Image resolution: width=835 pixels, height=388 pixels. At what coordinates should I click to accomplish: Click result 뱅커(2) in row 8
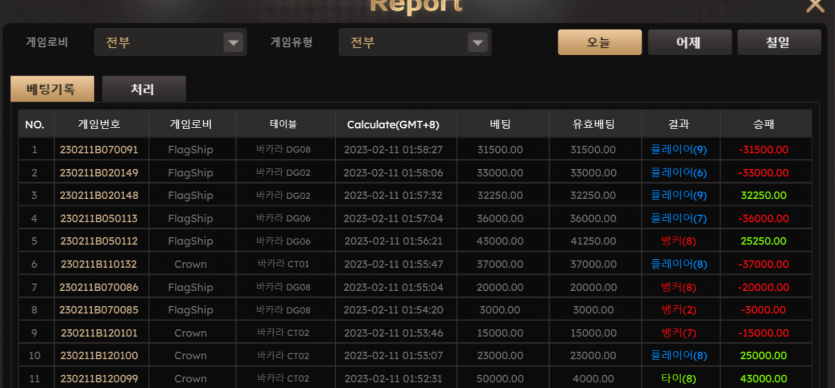(x=678, y=310)
